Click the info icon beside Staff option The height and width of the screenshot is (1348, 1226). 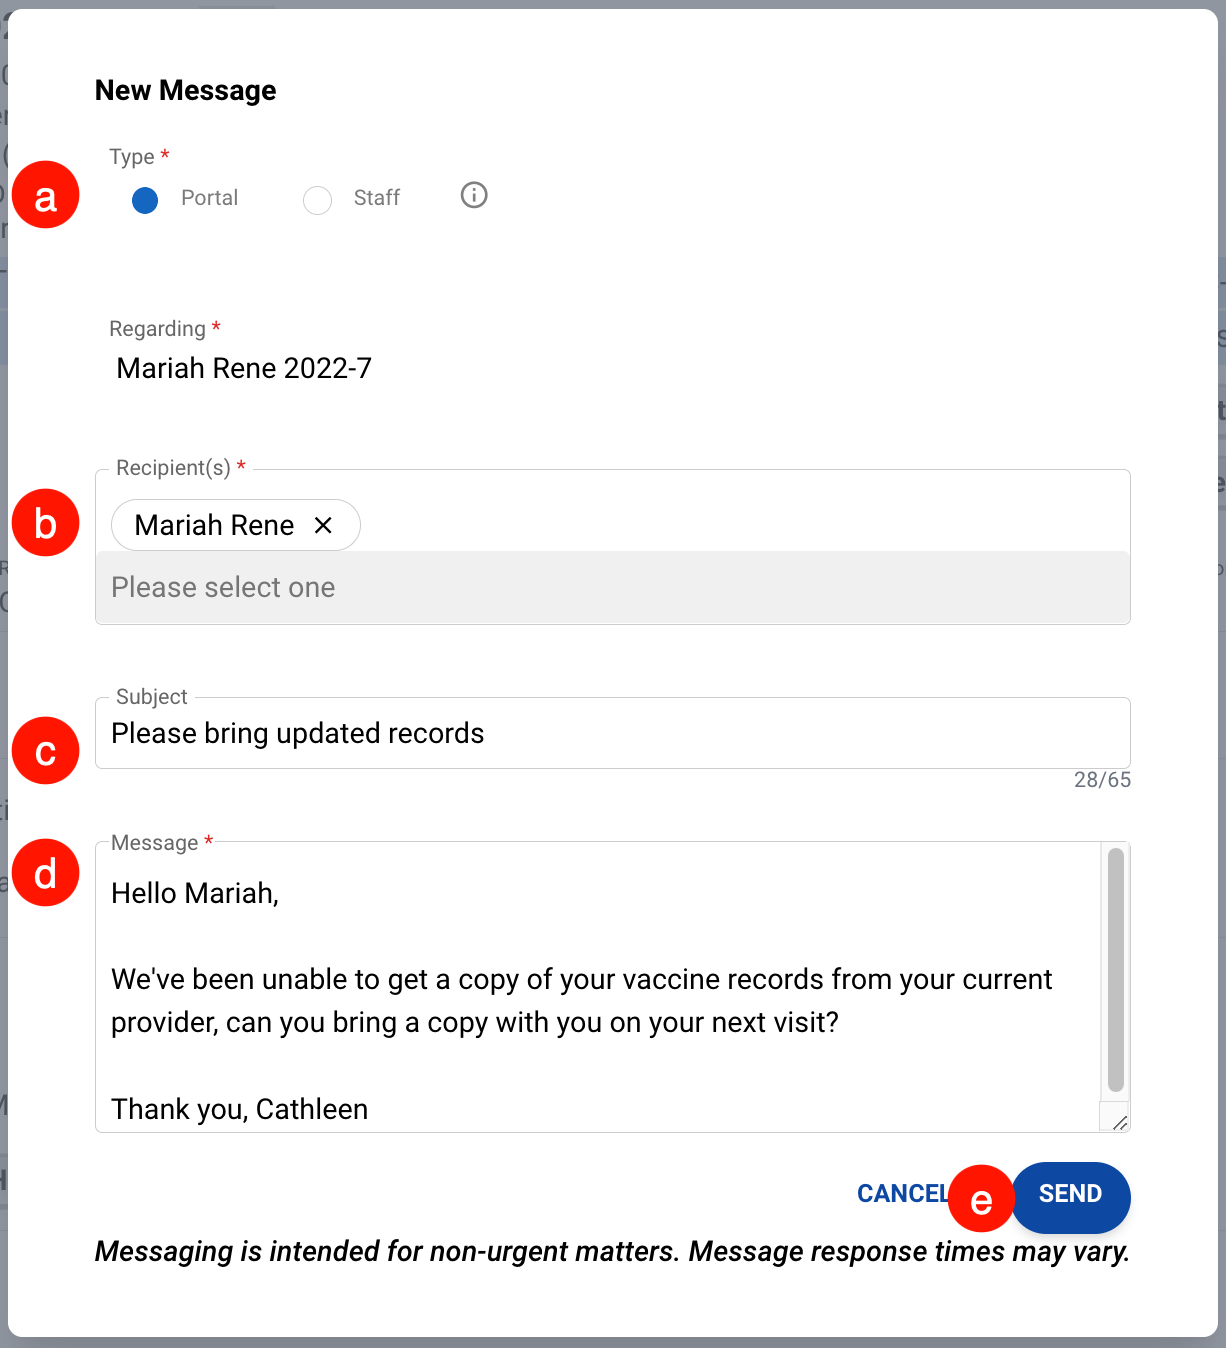coord(474,196)
